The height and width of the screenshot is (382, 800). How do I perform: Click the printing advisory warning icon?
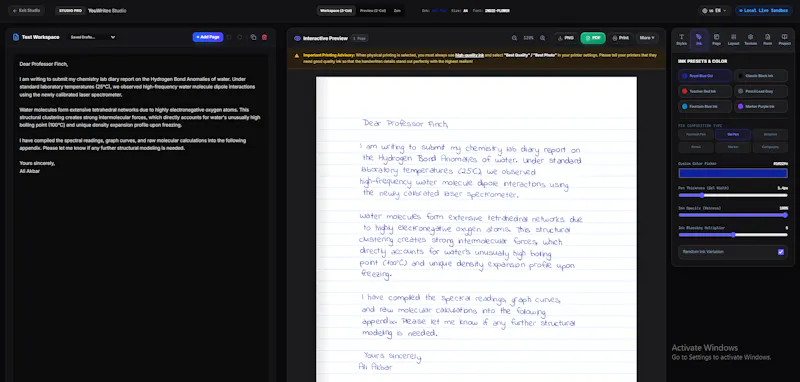(x=297, y=55)
